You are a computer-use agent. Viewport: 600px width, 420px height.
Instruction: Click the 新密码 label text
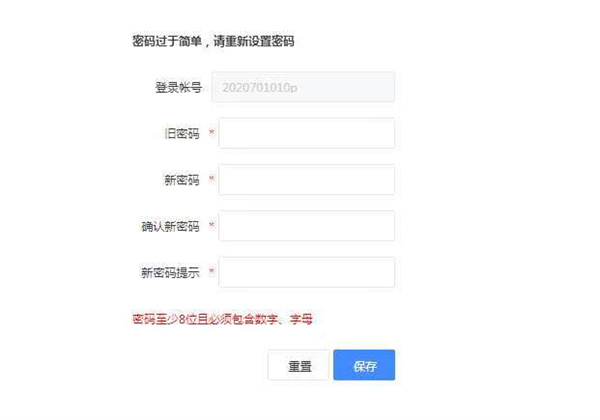click(182, 180)
